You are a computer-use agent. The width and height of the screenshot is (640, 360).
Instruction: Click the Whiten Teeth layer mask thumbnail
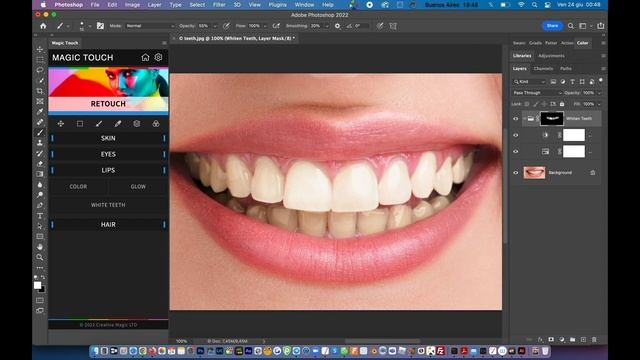(552, 119)
